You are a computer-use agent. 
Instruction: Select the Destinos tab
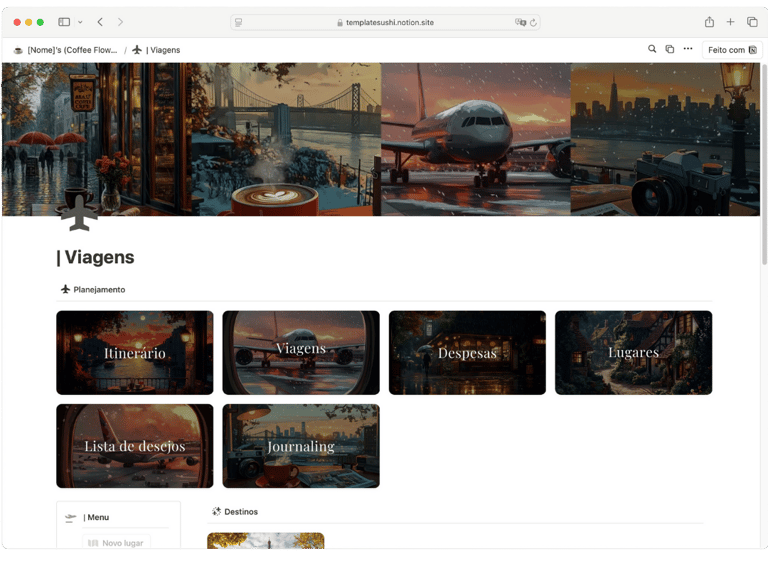[235, 512]
